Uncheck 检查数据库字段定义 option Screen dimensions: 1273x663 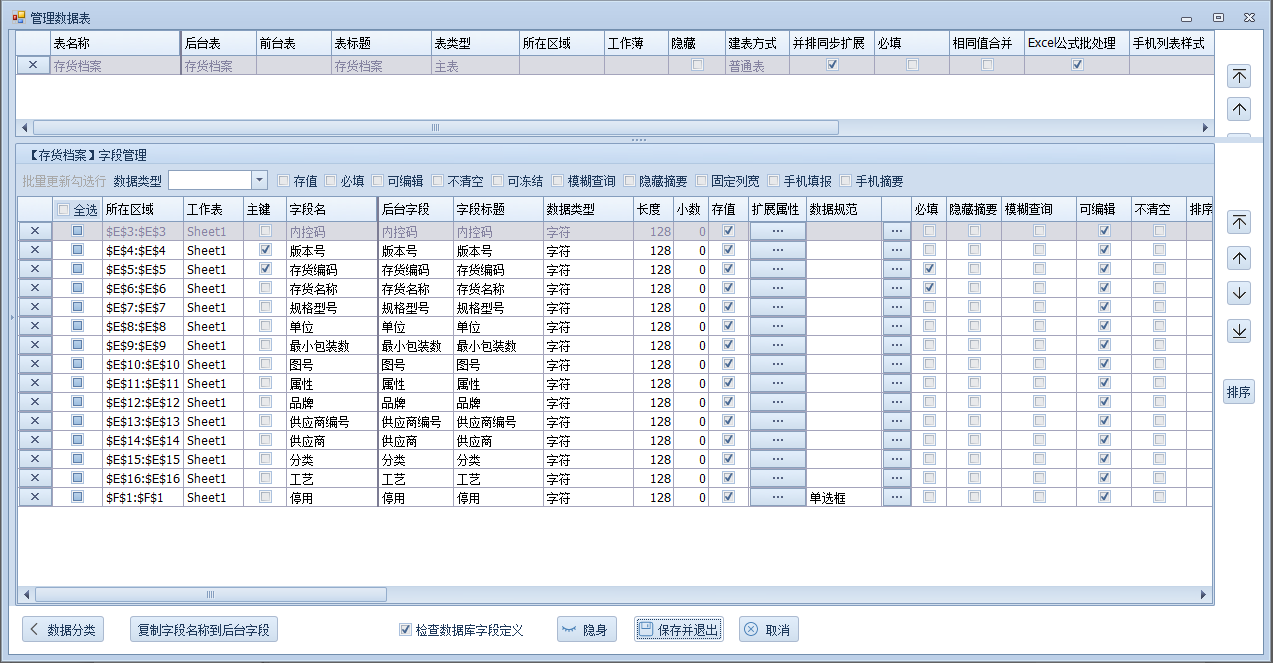(x=405, y=630)
